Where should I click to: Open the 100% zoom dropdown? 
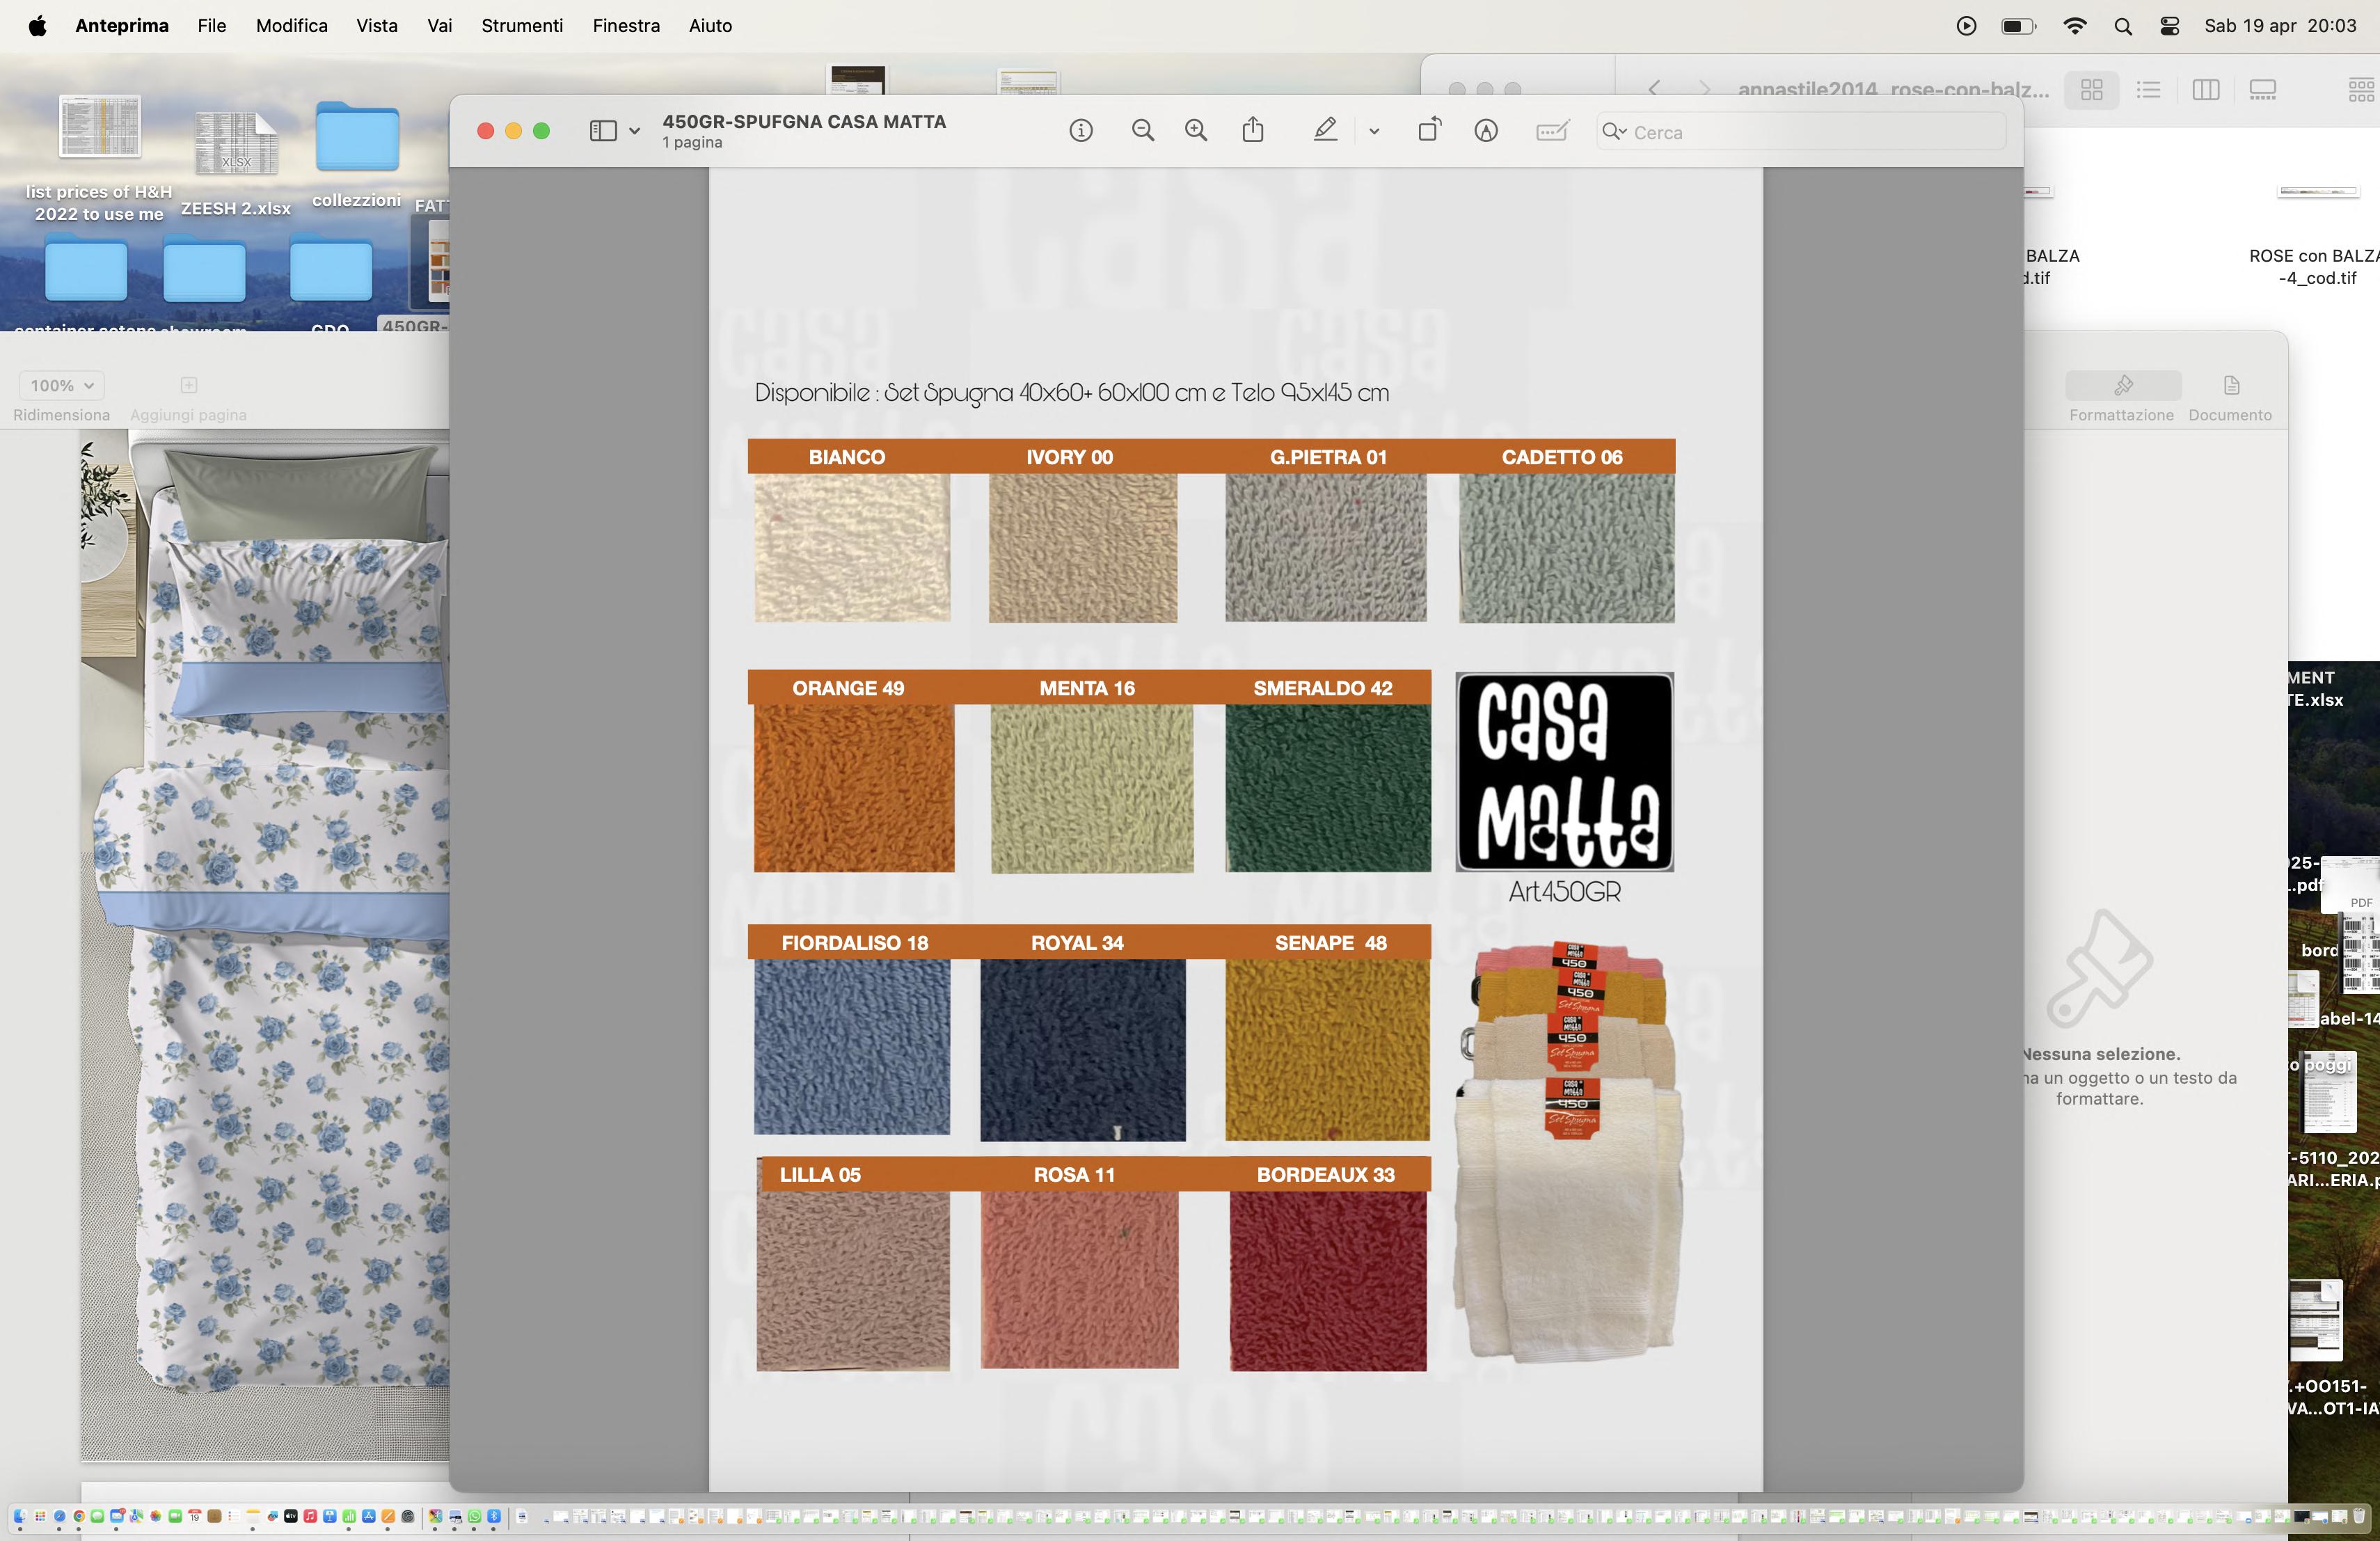pos(61,385)
